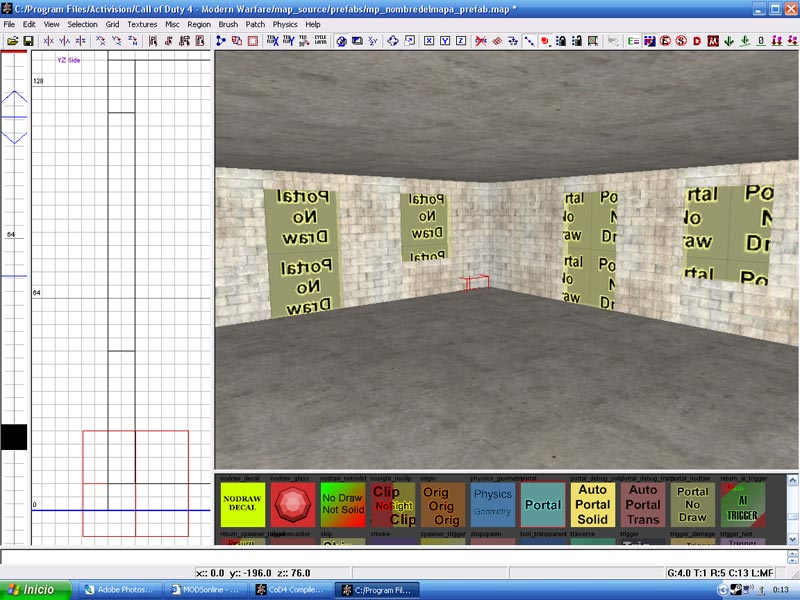800x600 pixels.
Task: Click the blue three-node vertex icon
Action: click(220, 41)
